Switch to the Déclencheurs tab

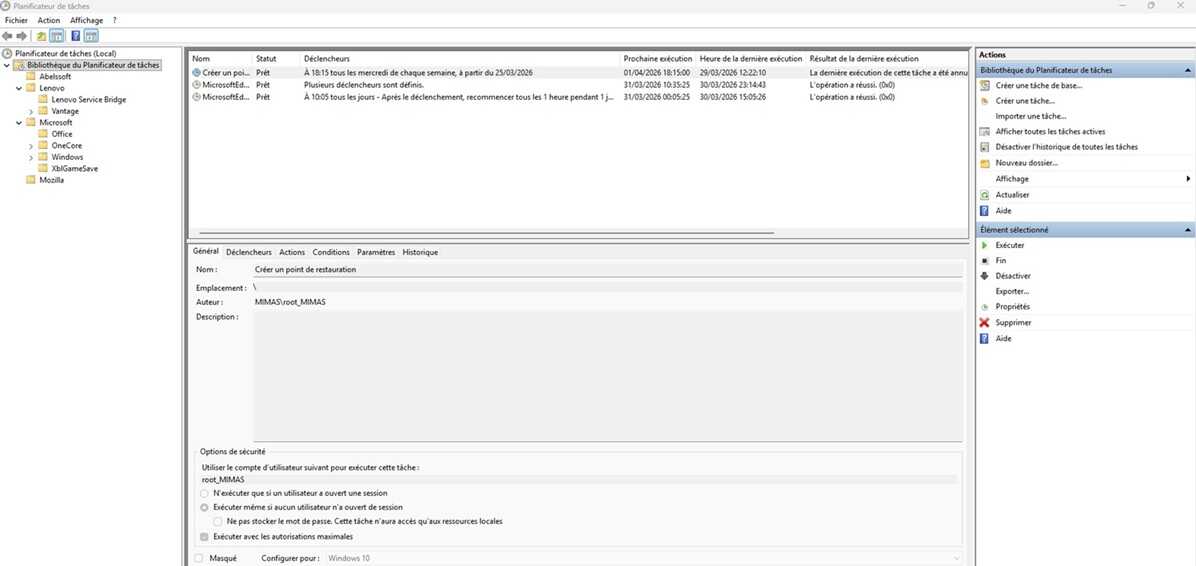pos(248,252)
